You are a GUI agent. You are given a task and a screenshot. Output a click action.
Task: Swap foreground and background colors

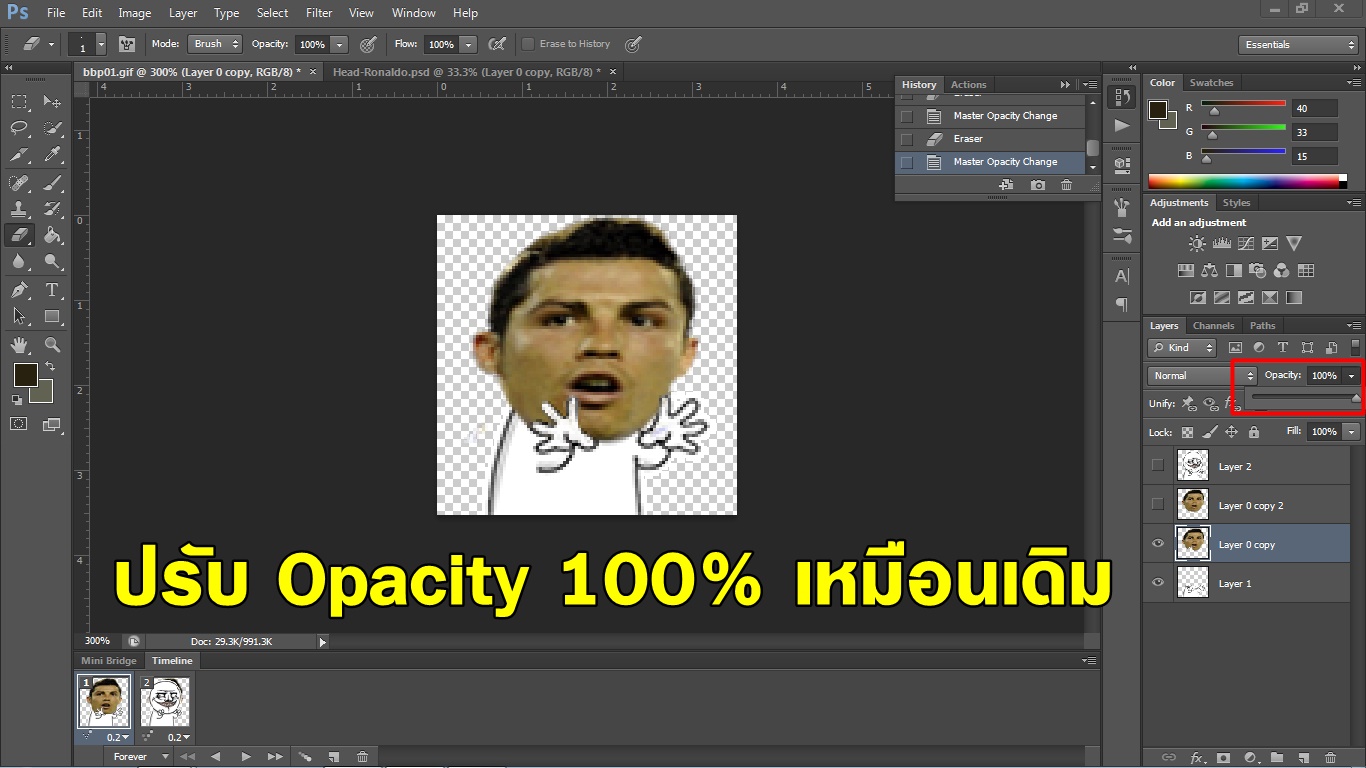click(50, 367)
